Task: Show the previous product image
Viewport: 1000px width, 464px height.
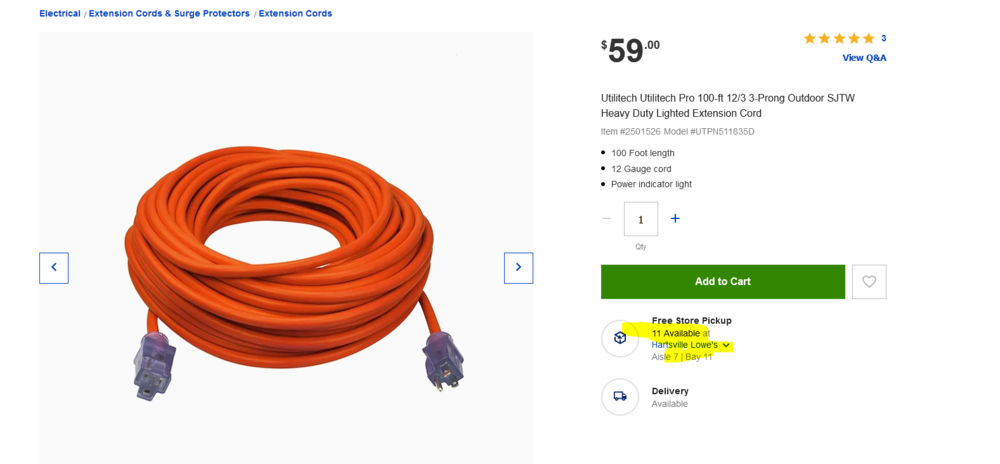Action: click(54, 268)
